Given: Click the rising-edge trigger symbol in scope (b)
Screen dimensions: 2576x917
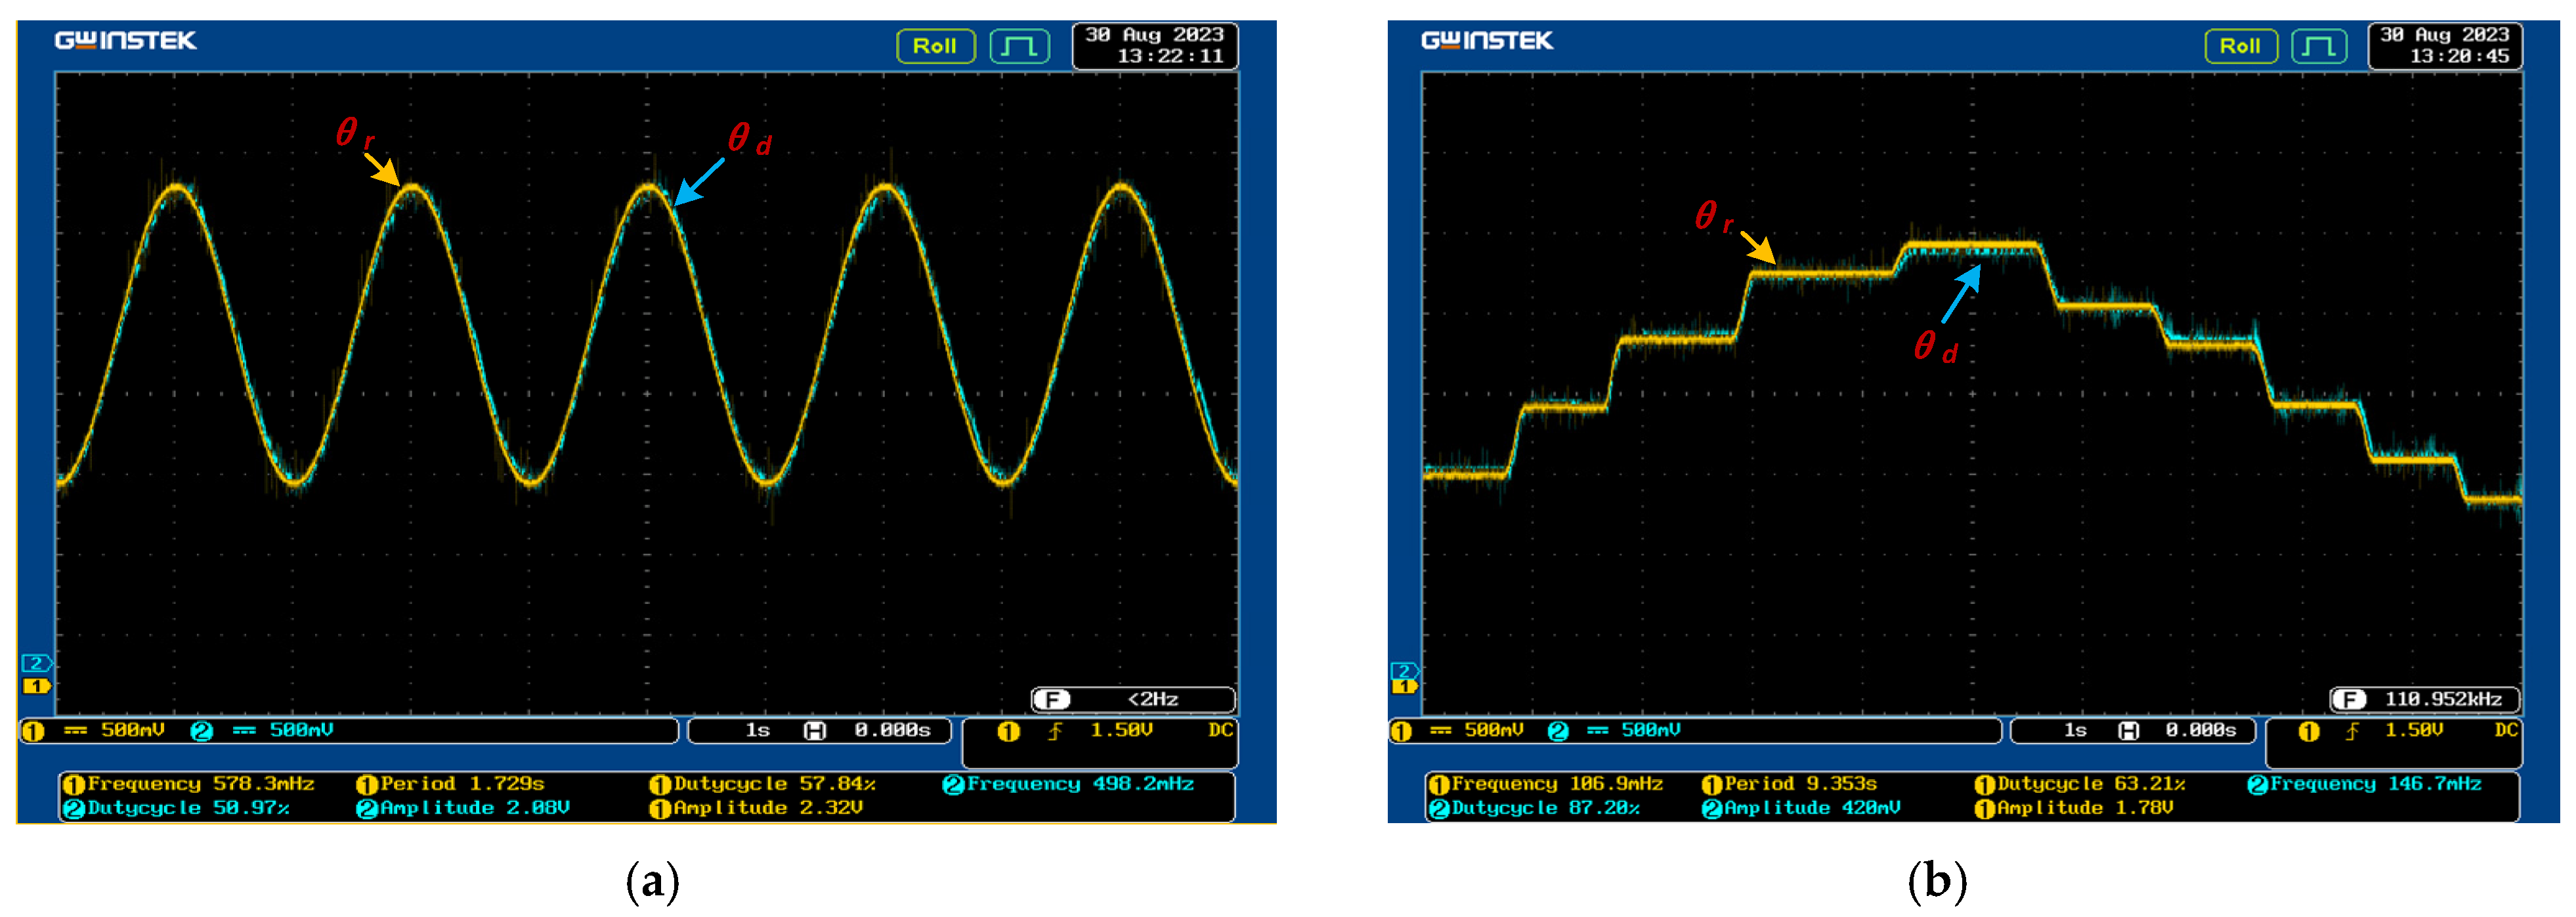Looking at the screenshot, I should (x=2352, y=731).
